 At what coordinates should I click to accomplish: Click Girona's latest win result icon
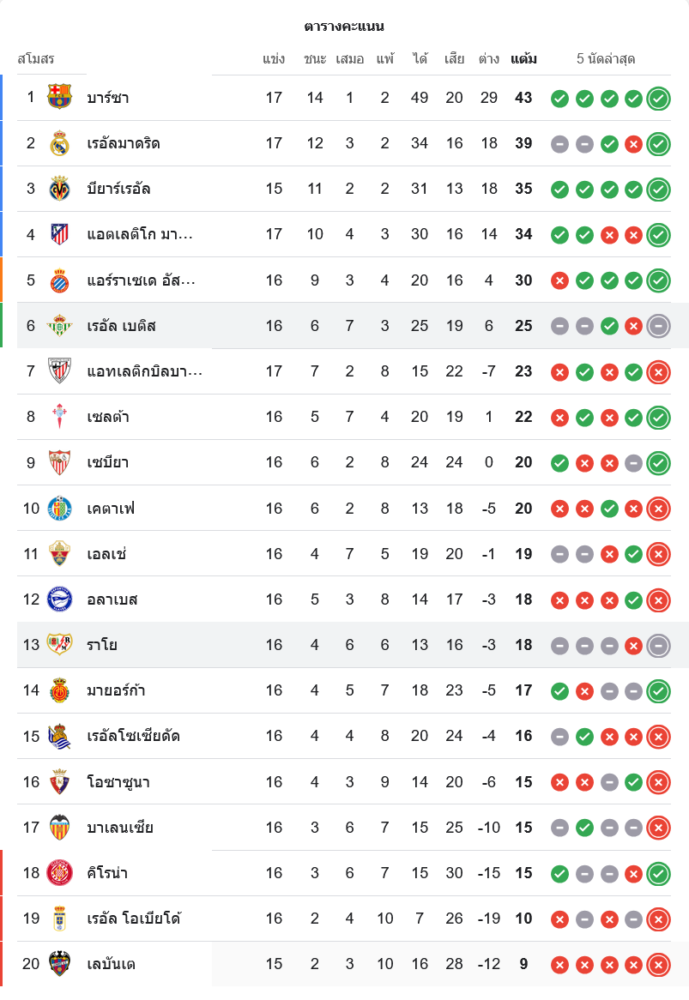tap(658, 873)
